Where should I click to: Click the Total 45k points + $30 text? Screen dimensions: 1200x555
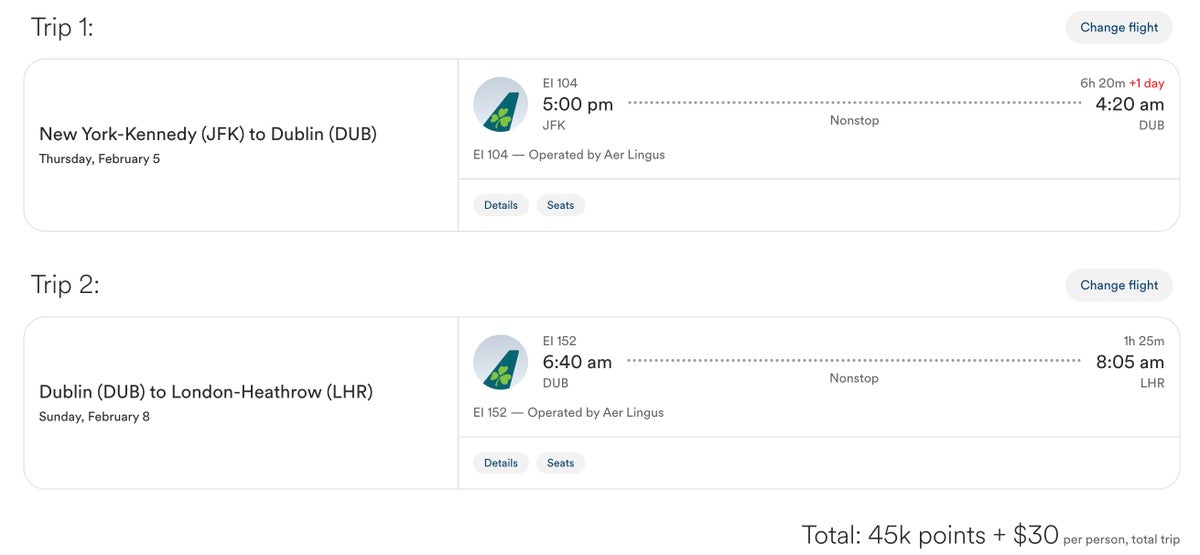tap(930, 535)
